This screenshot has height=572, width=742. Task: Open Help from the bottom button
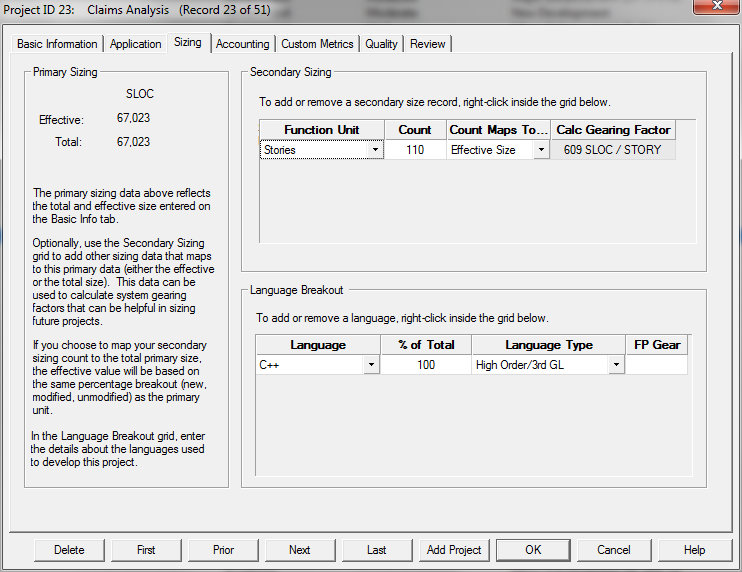point(694,550)
